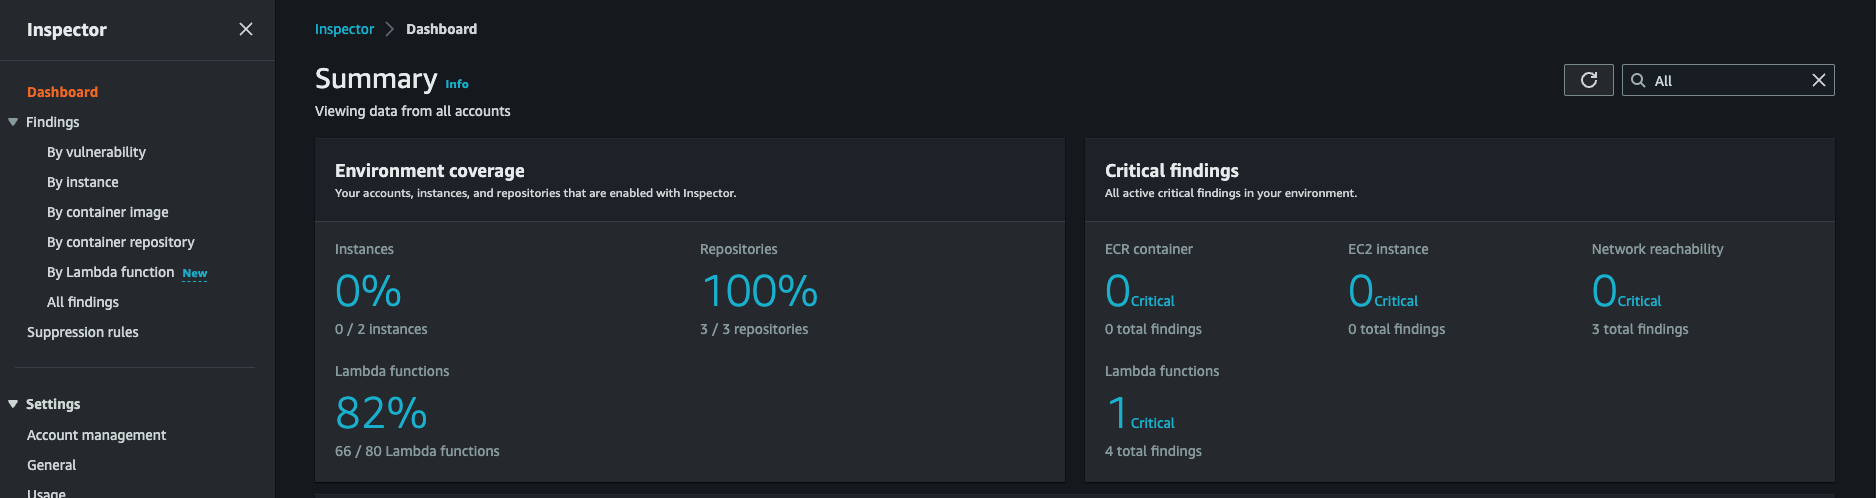Open findings By vulnerability
1876x498 pixels.
click(x=96, y=152)
